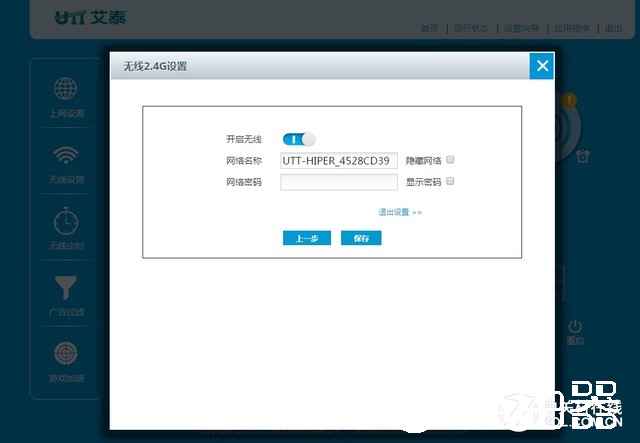This screenshot has width=640, height=443.
Task: Check the 显示密码 checkbox
Action: pos(450,181)
